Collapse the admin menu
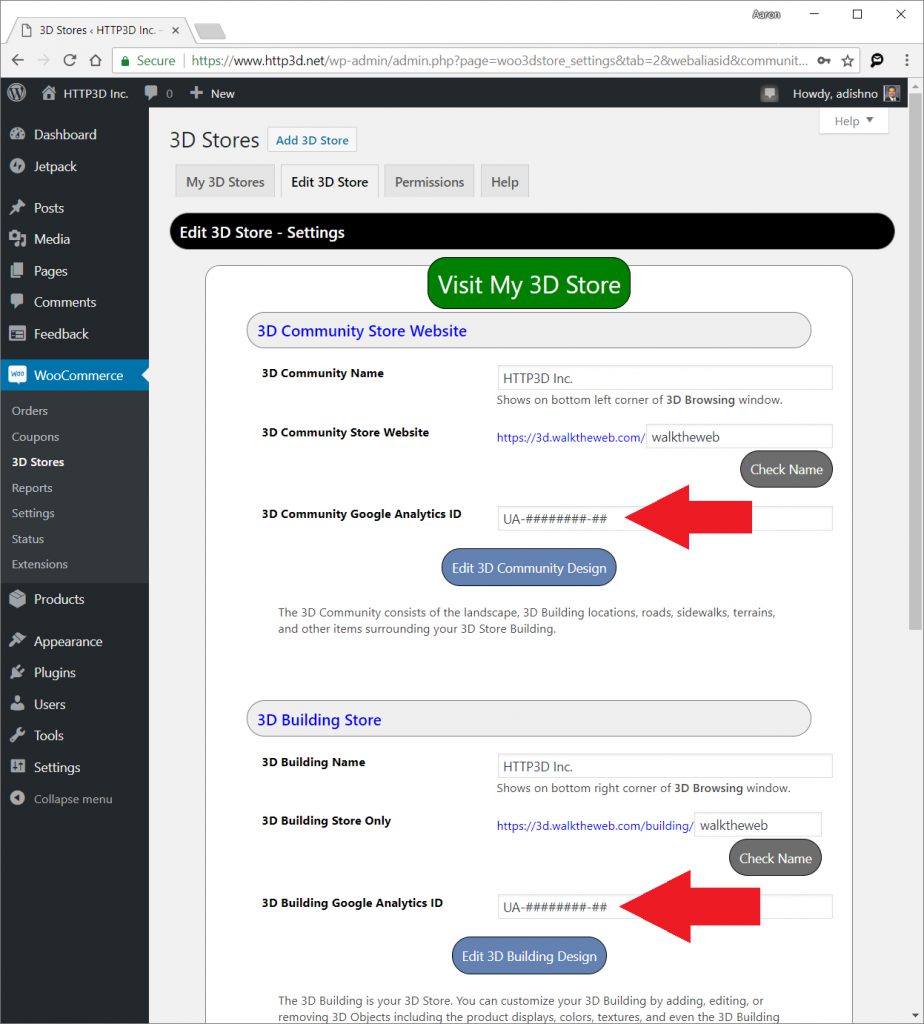The width and height of the screenshot is (924, 1024). [x=19, y=798]
